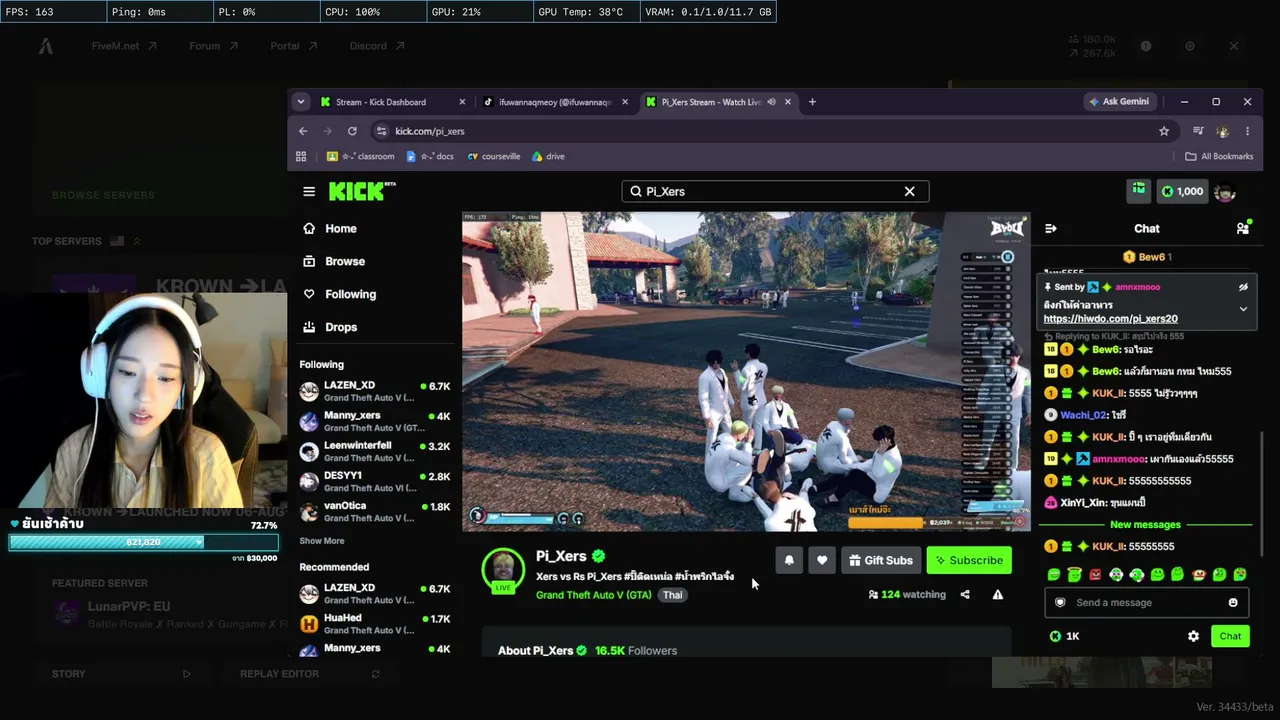The height and width of the screenshot is (720, 1280).
Task: Bookmark this page with the star
Action: point(1164,131)
